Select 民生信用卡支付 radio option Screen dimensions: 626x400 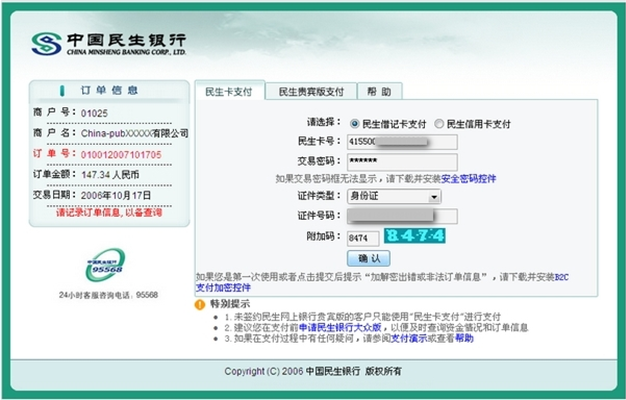coord(439,124)
